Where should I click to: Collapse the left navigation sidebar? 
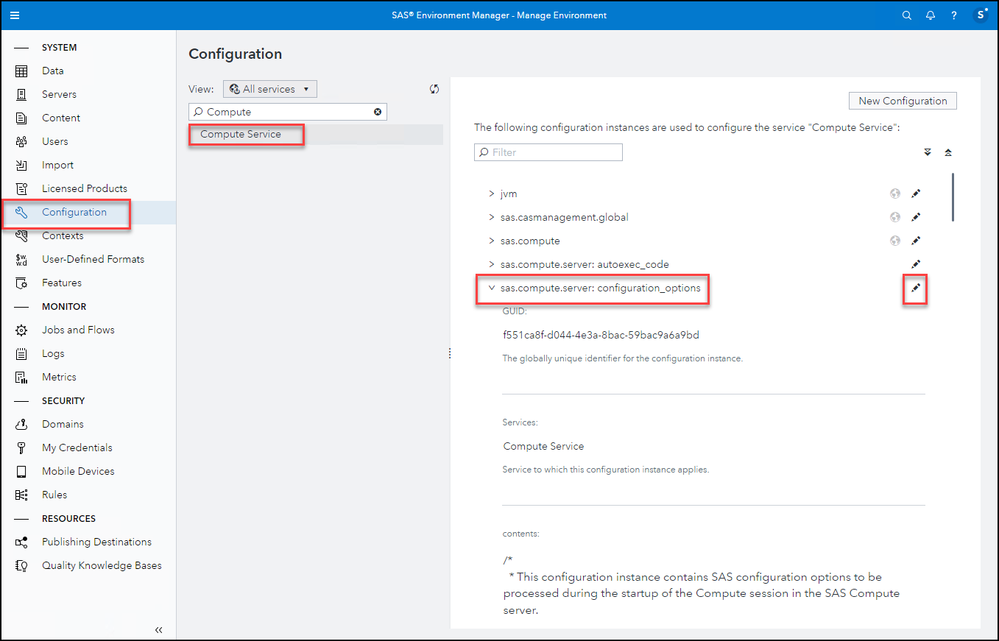pyautogui.click(x=158, y=629)
